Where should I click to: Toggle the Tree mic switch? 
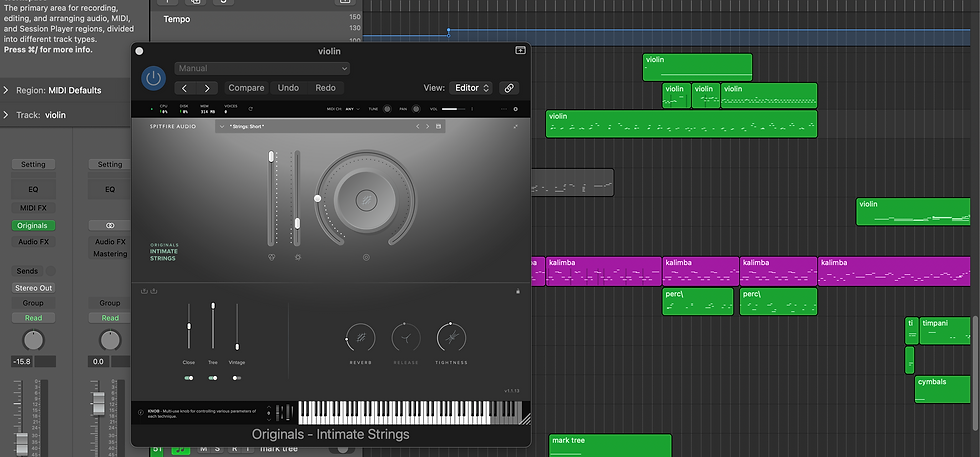[x=212, y=378]
